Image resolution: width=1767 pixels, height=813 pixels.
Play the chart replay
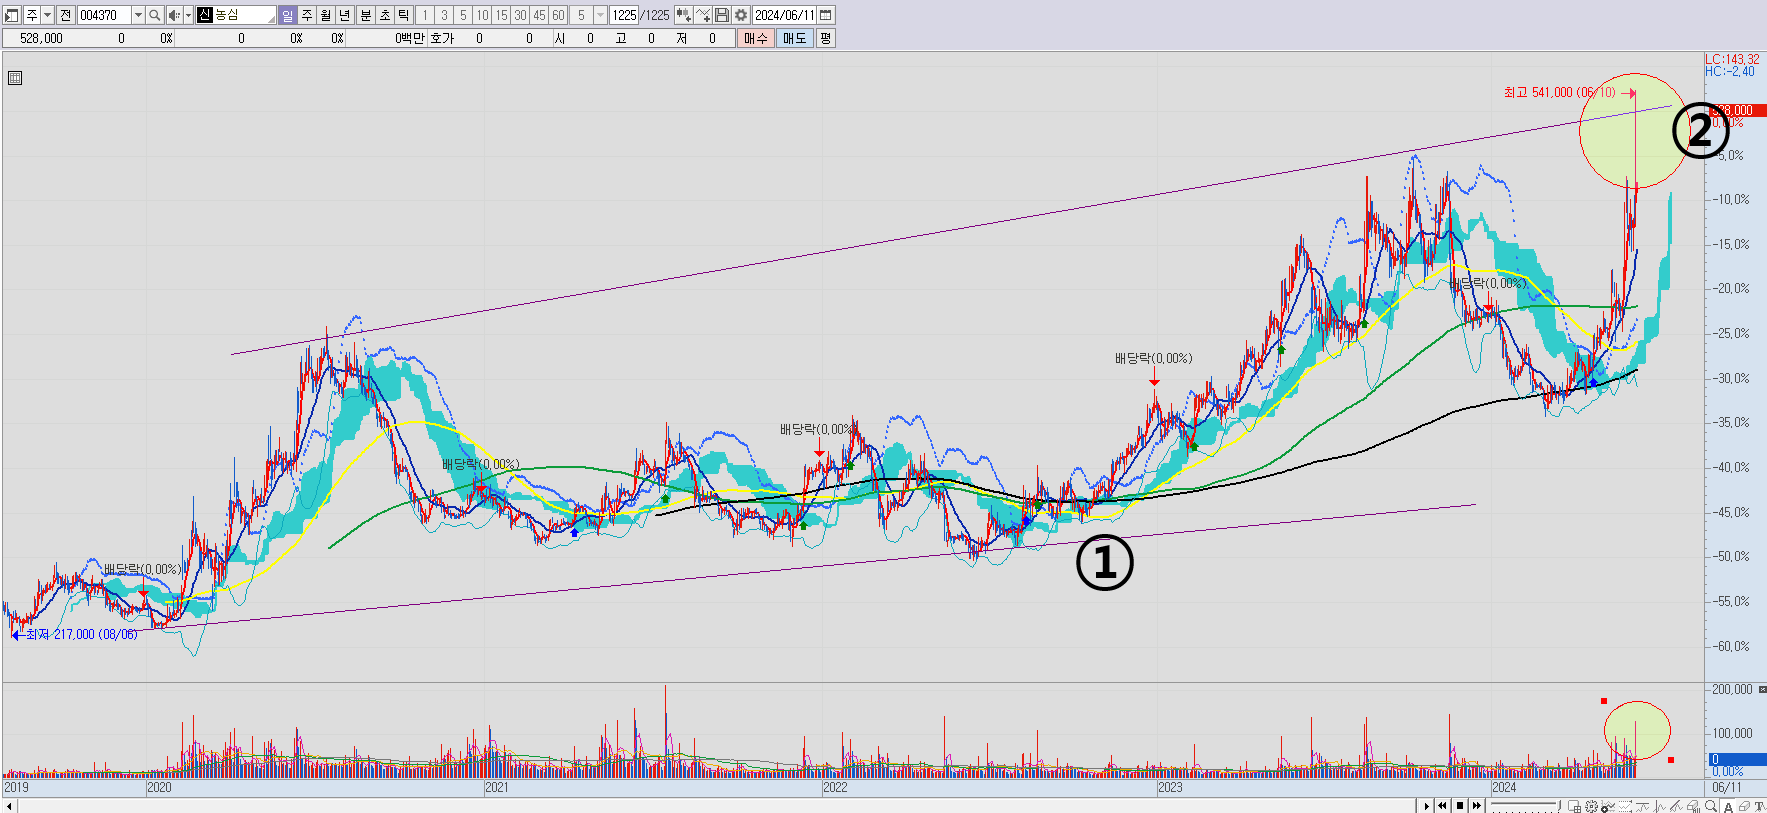click(1426, 805)
